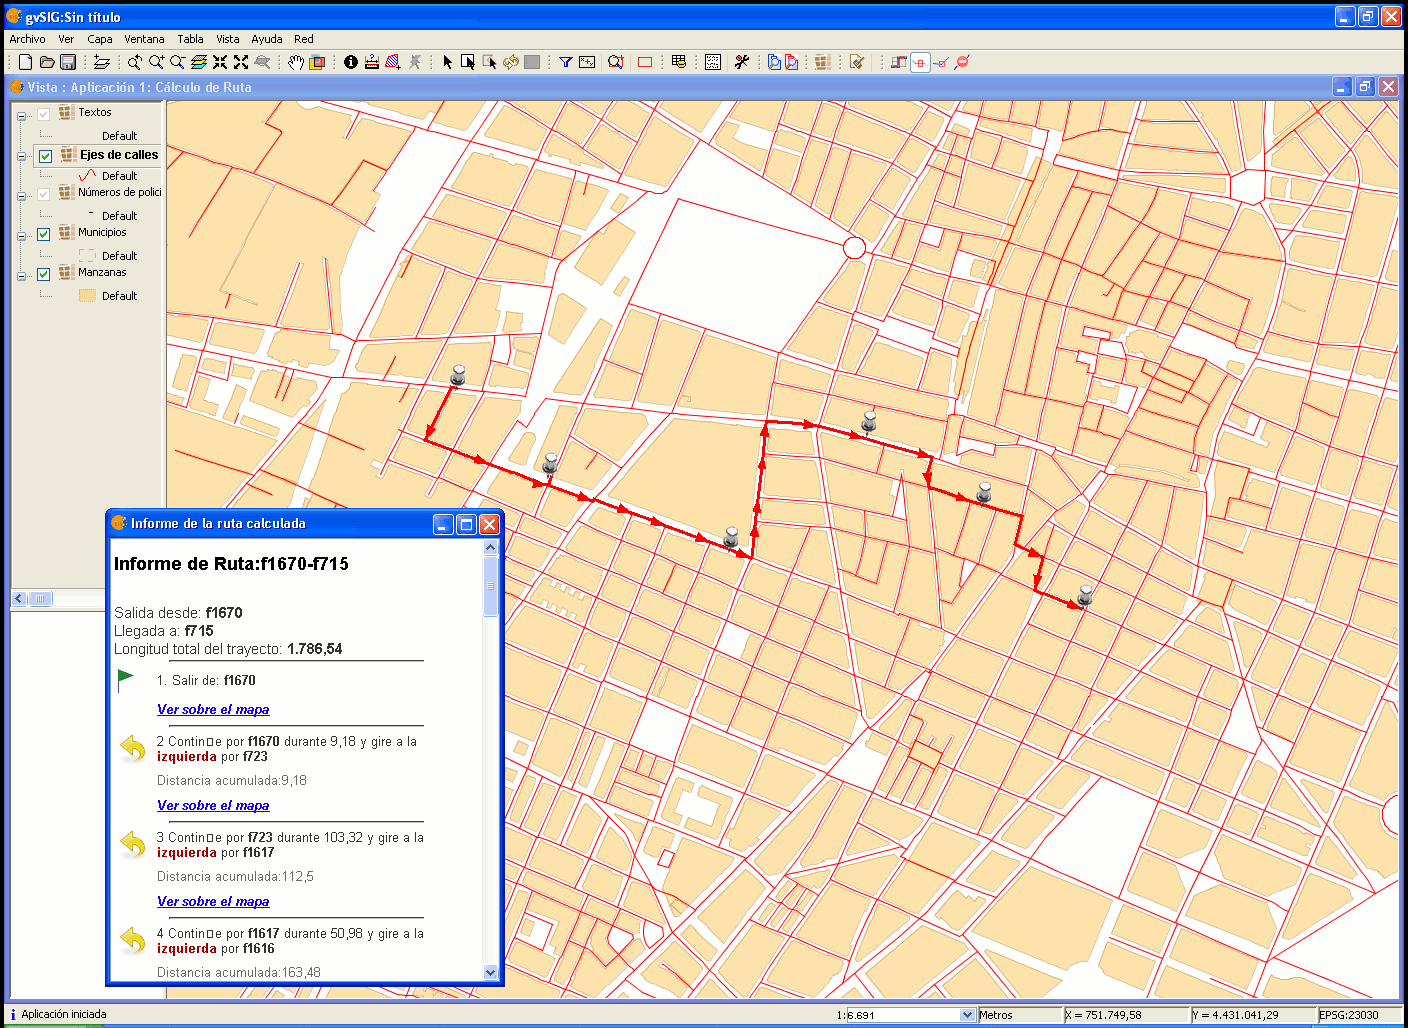Click the coordinate X+Y toolbar icon

(587, 62)
